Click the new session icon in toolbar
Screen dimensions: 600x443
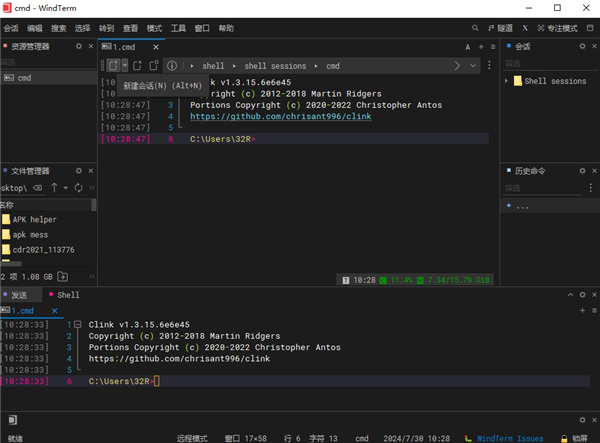click(113, 66)
